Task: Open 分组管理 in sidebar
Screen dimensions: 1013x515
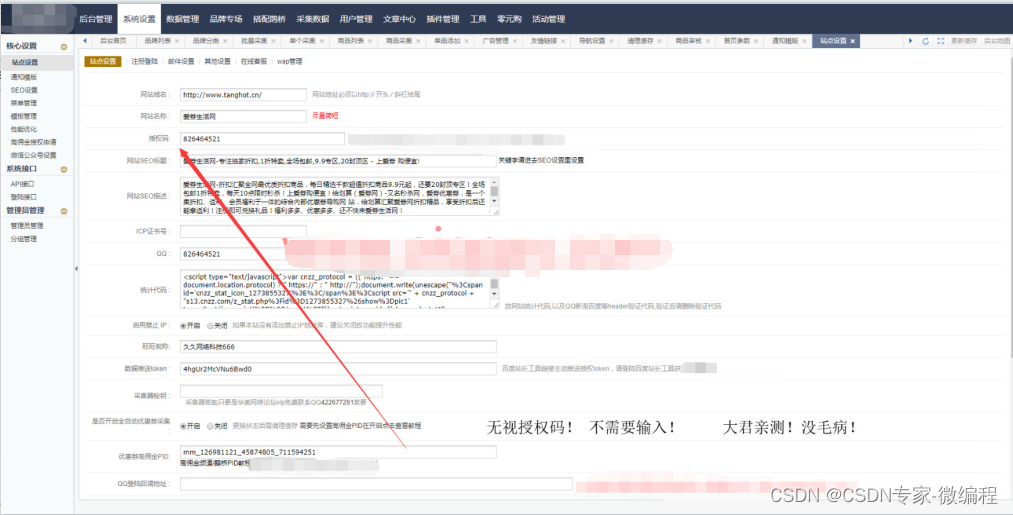Action: coord(23,239)
